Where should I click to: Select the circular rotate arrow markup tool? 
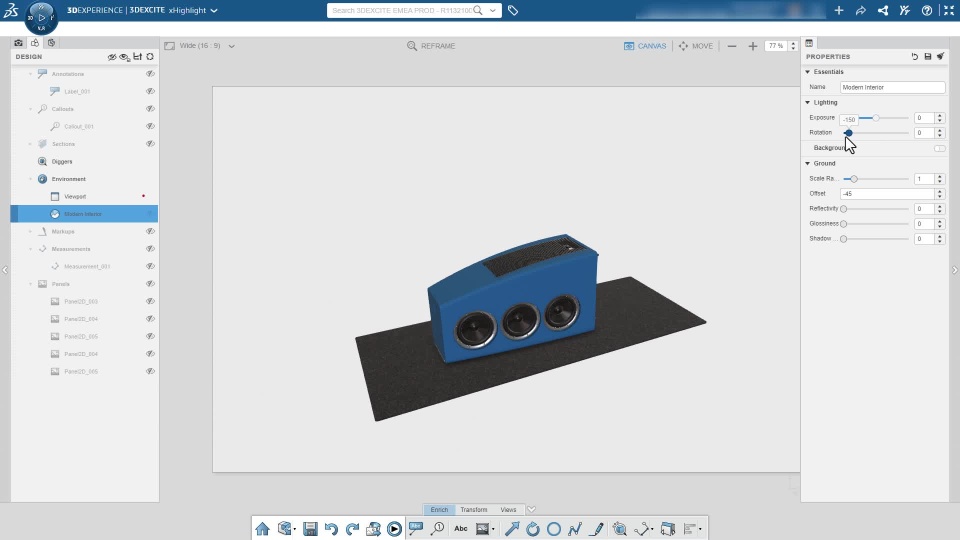point(533,528)
